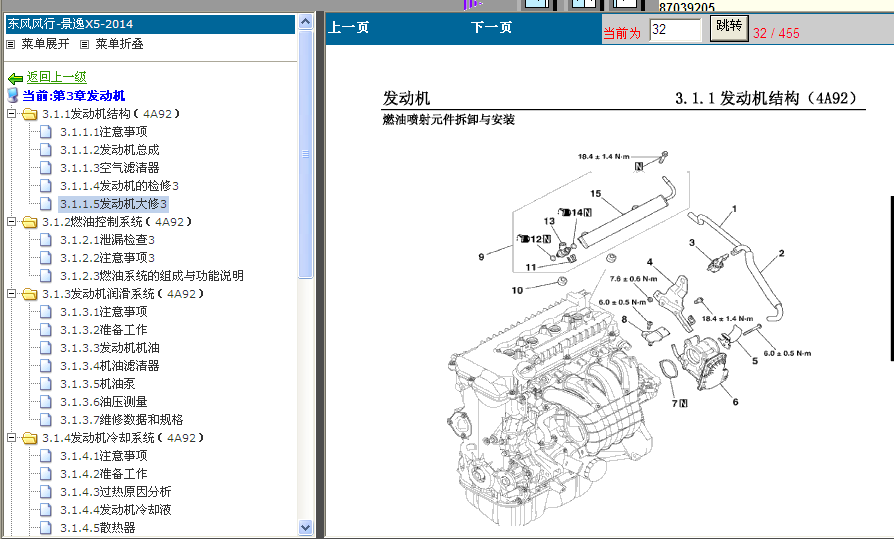Click page icon beside 3.1.4.5散热器
Image resolution: width=894 pixels, height=539 pixels.
click(46, 528)
